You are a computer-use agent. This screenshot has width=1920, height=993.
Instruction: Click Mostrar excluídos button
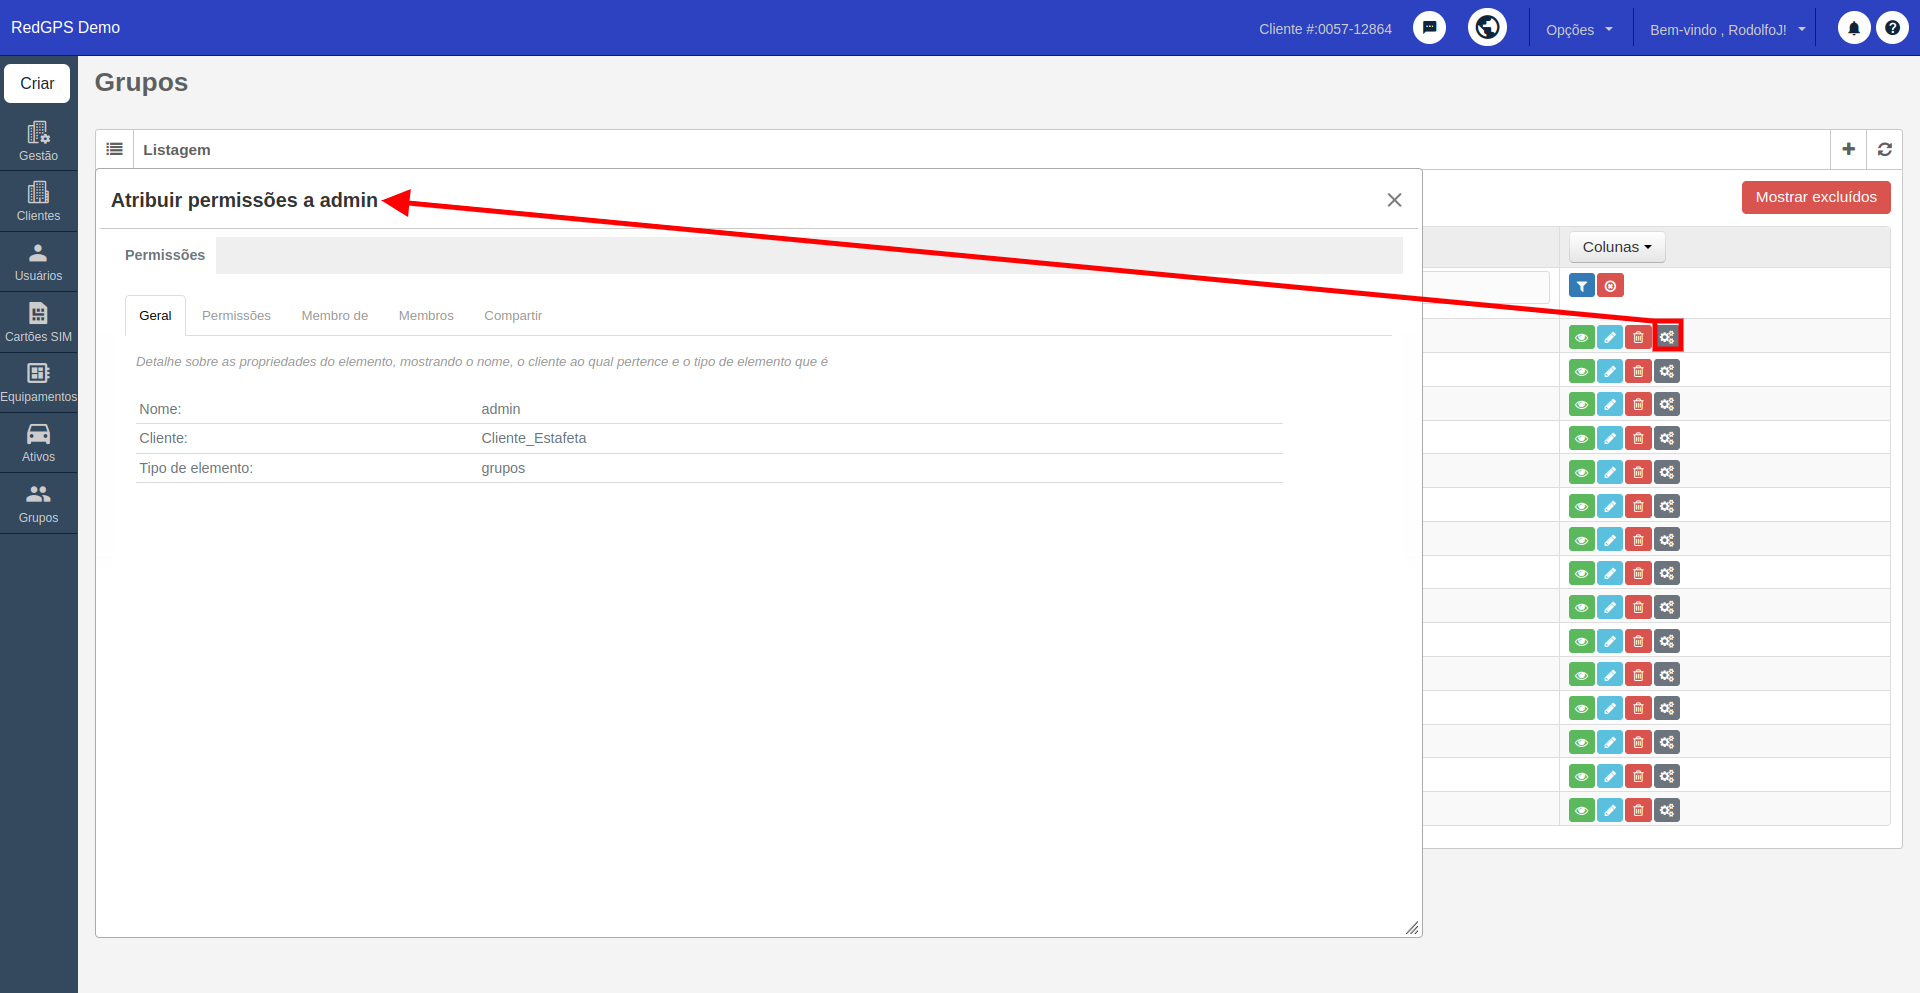tap(1816, 197)
